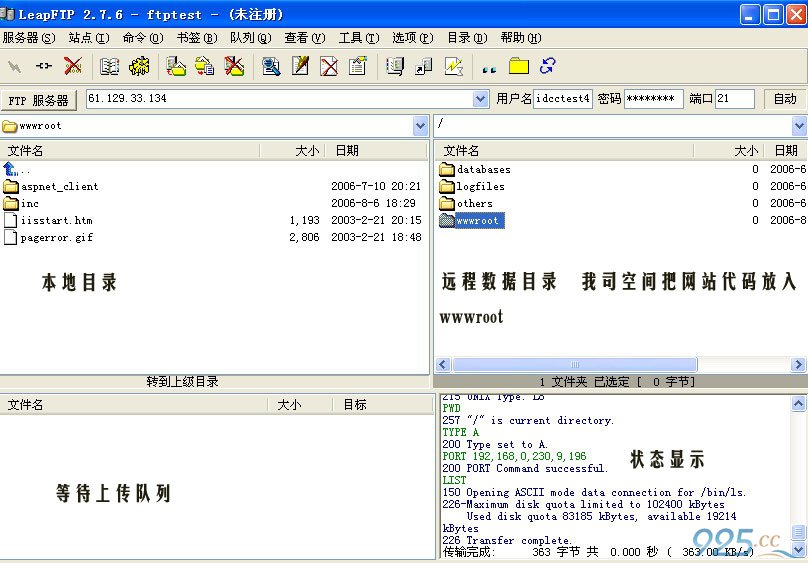
Task: Click the download folder with pages icon
Action: (205, 66)
